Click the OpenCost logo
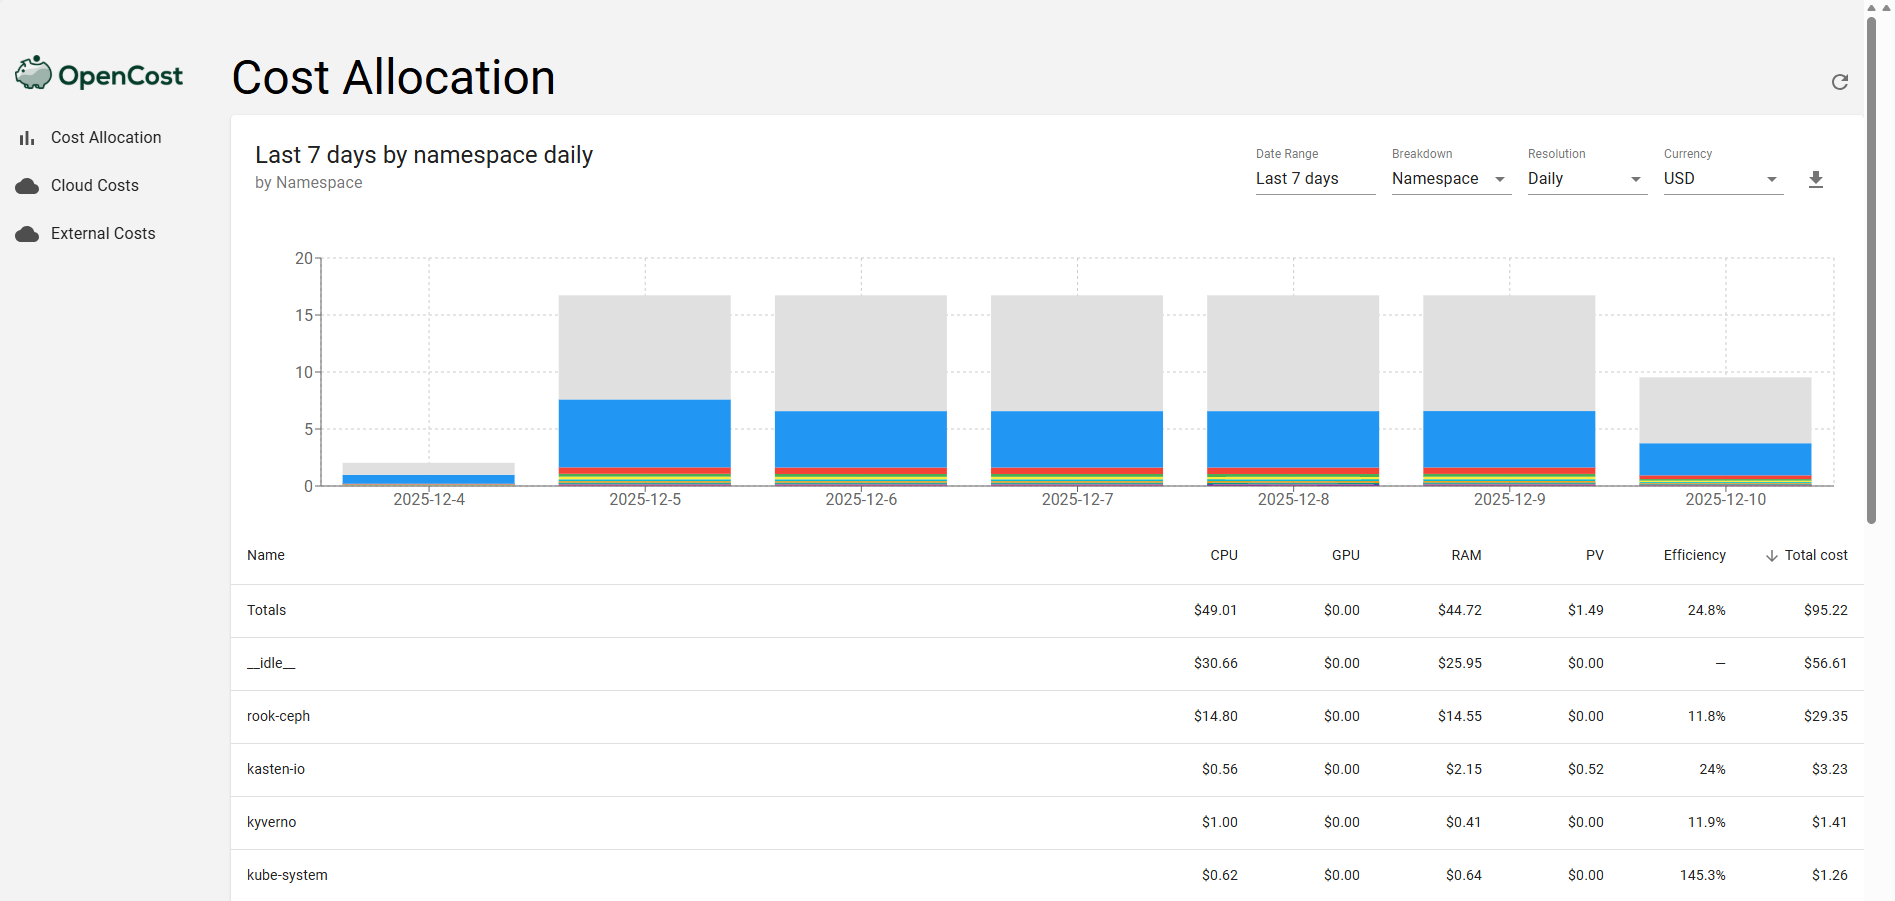Image resolution: width=1895 pixels, height=901 pixels. click(x=97, y=72)
